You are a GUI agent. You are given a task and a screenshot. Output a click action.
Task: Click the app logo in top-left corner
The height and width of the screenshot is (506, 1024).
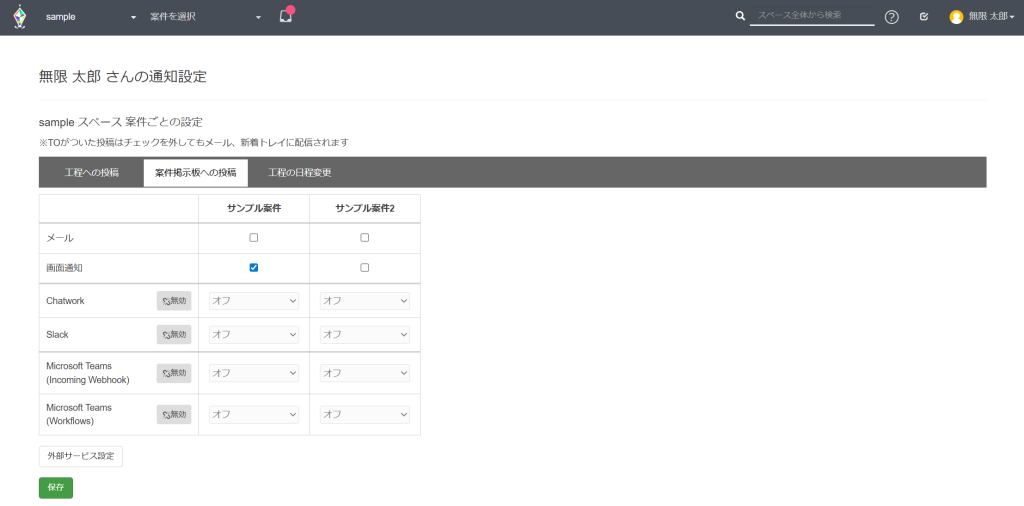point(19,17)
